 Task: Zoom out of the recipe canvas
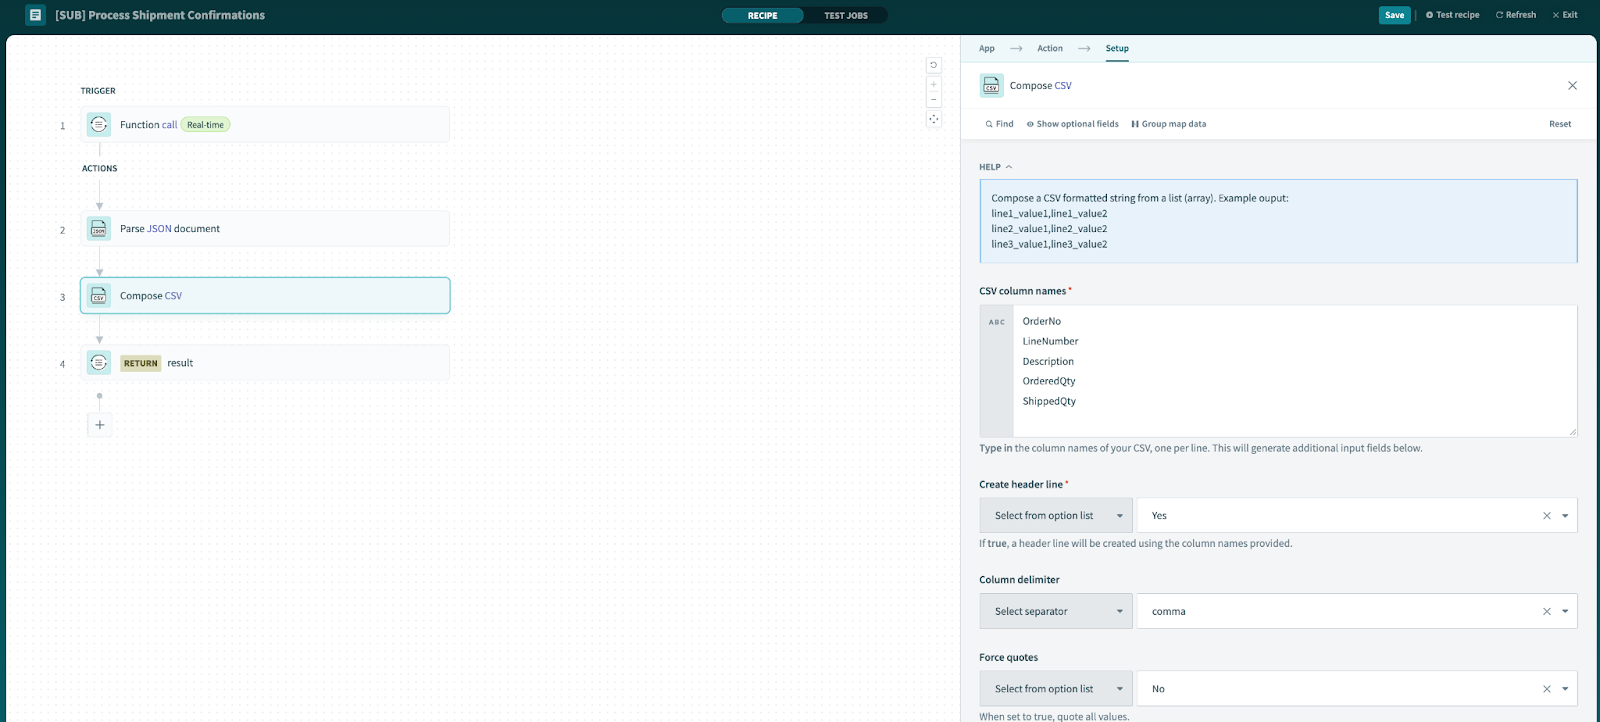click(934, 99)
